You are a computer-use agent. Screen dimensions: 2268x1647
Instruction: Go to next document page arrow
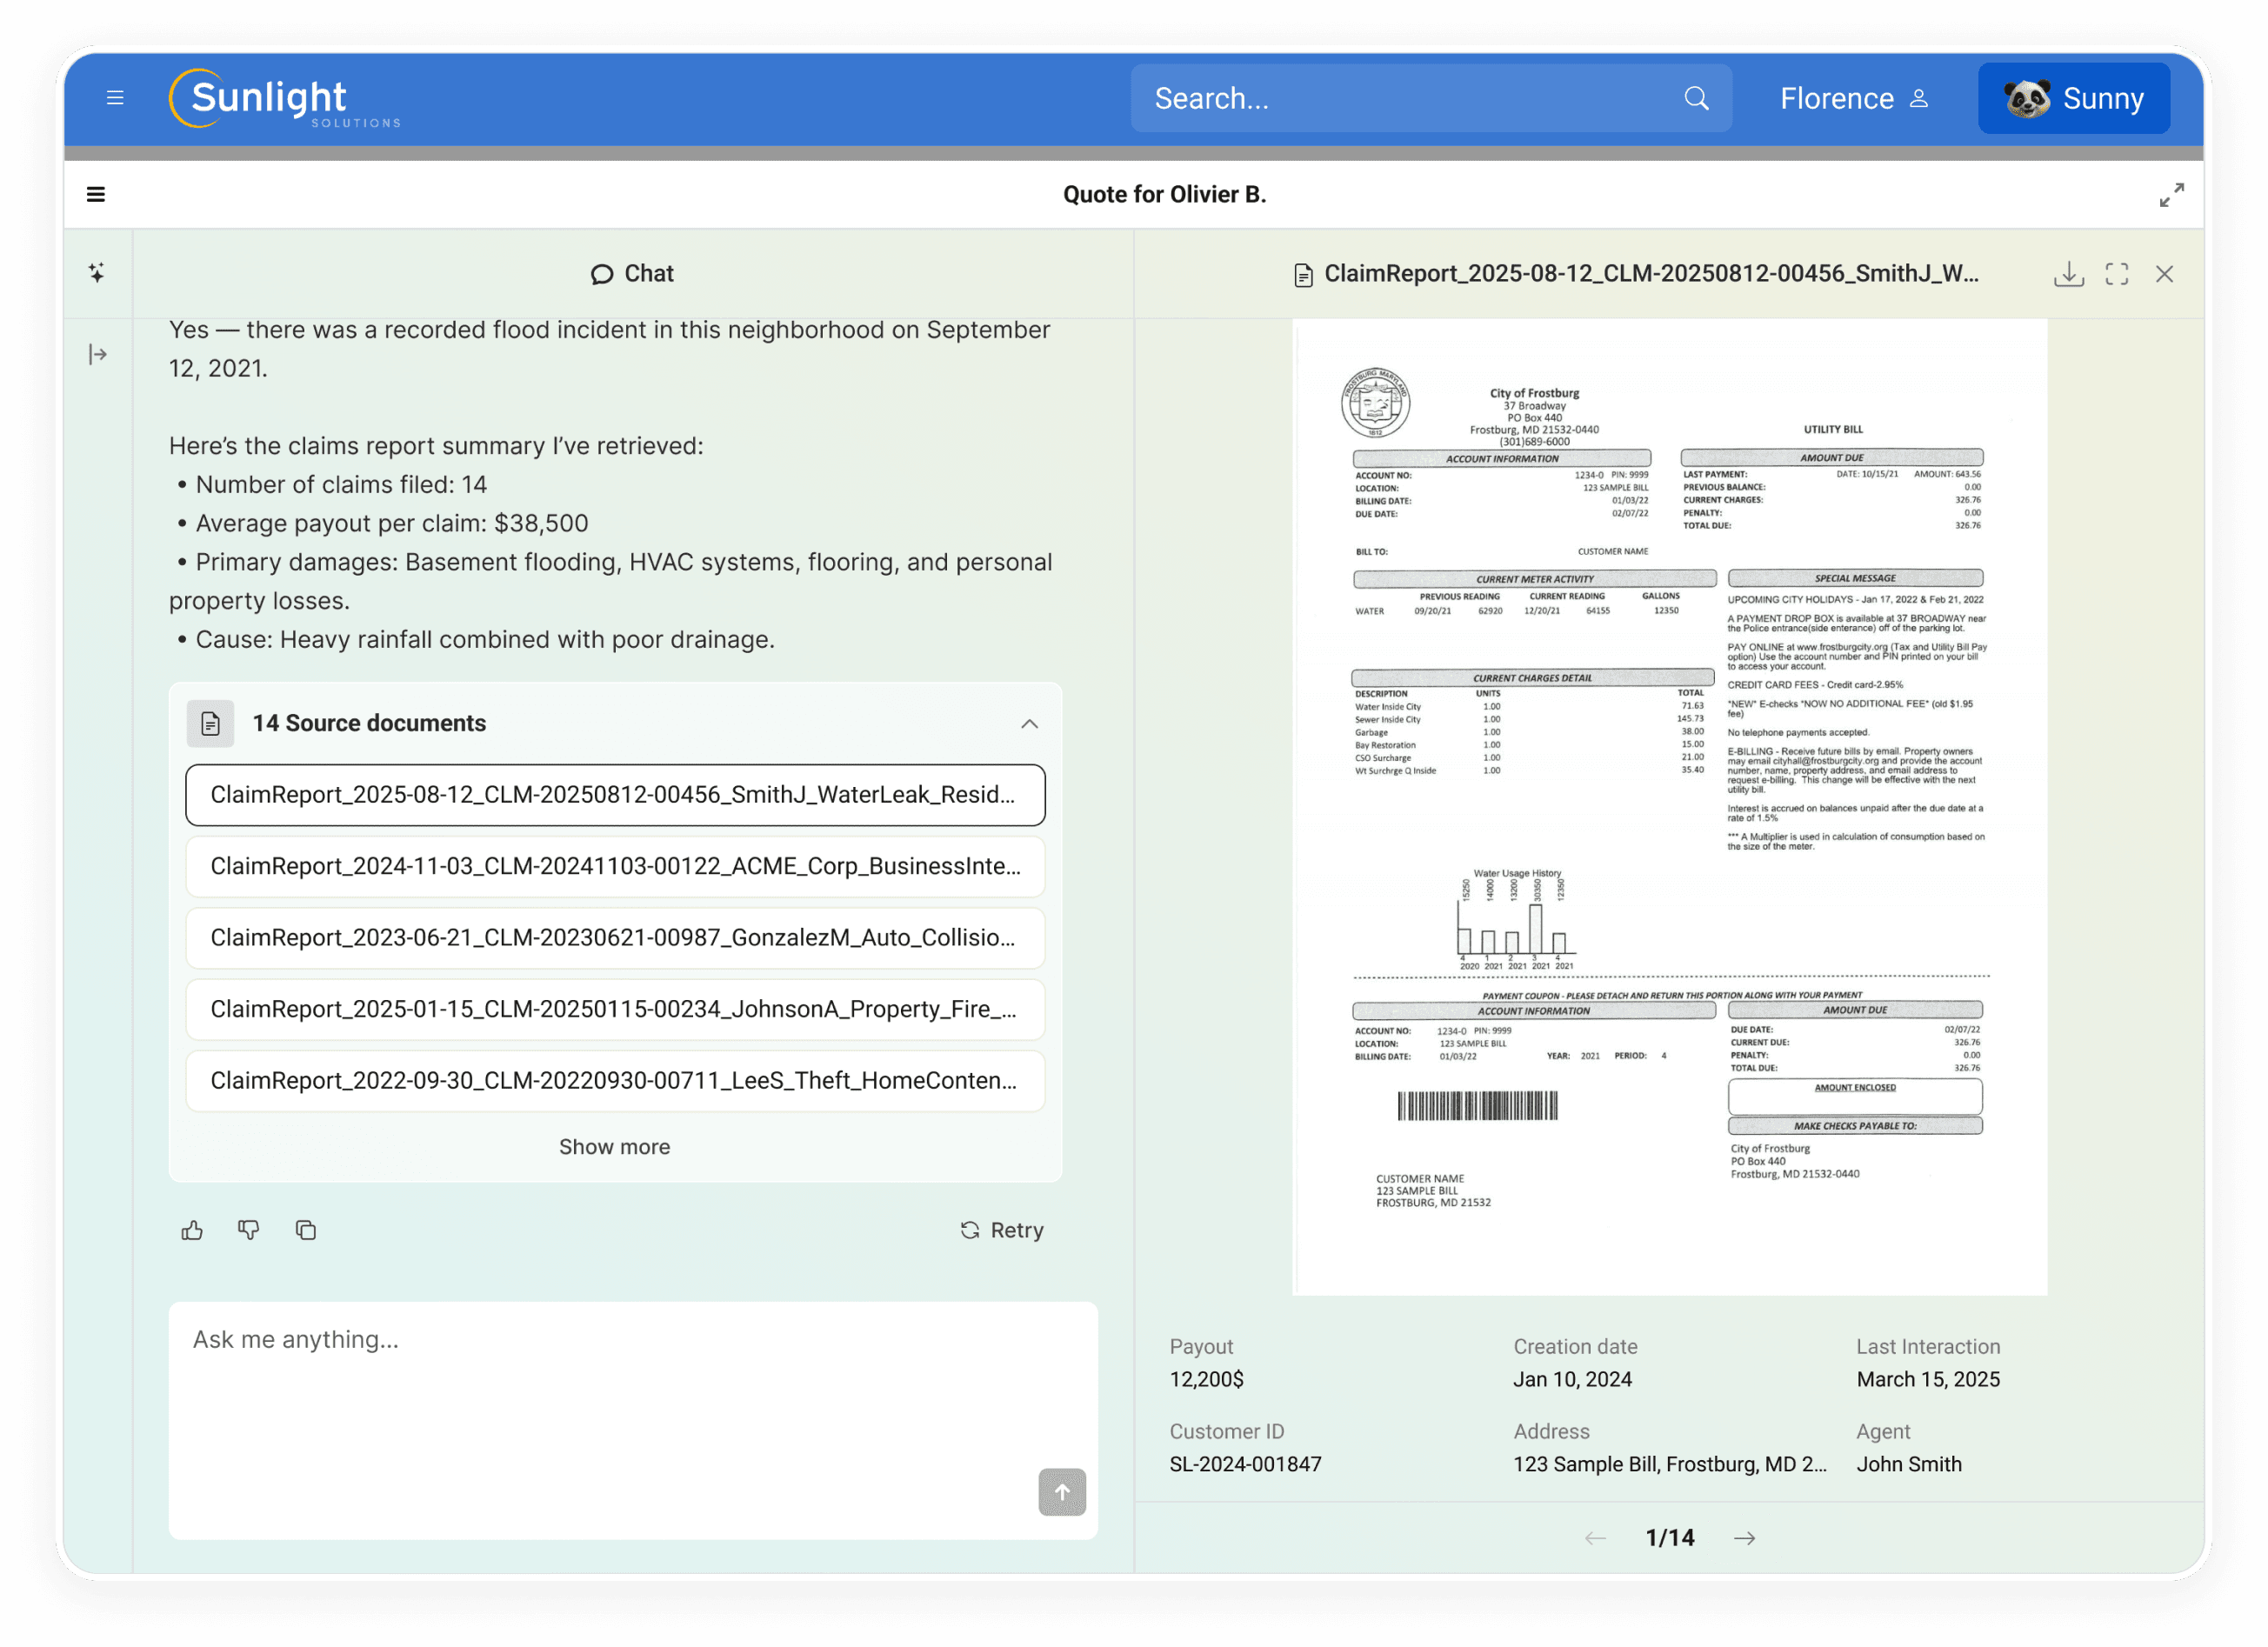1744,1538
